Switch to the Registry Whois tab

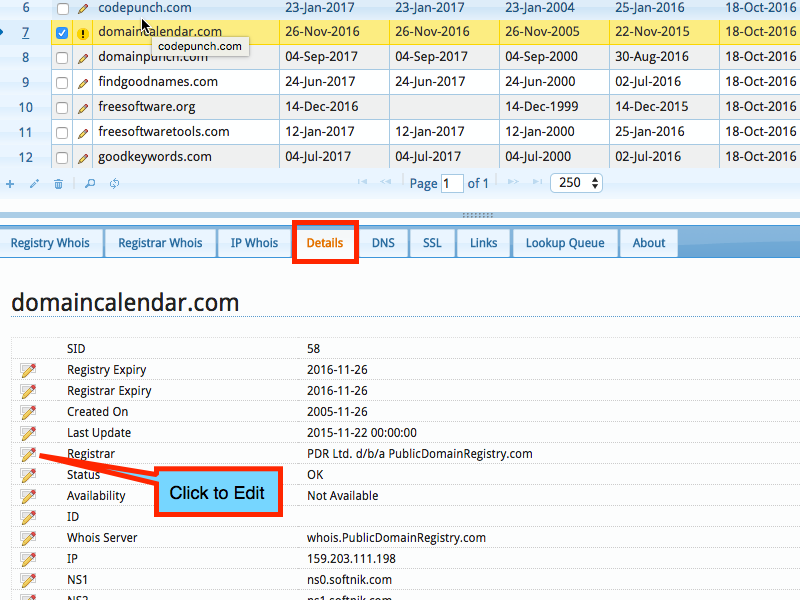[51, 243]
